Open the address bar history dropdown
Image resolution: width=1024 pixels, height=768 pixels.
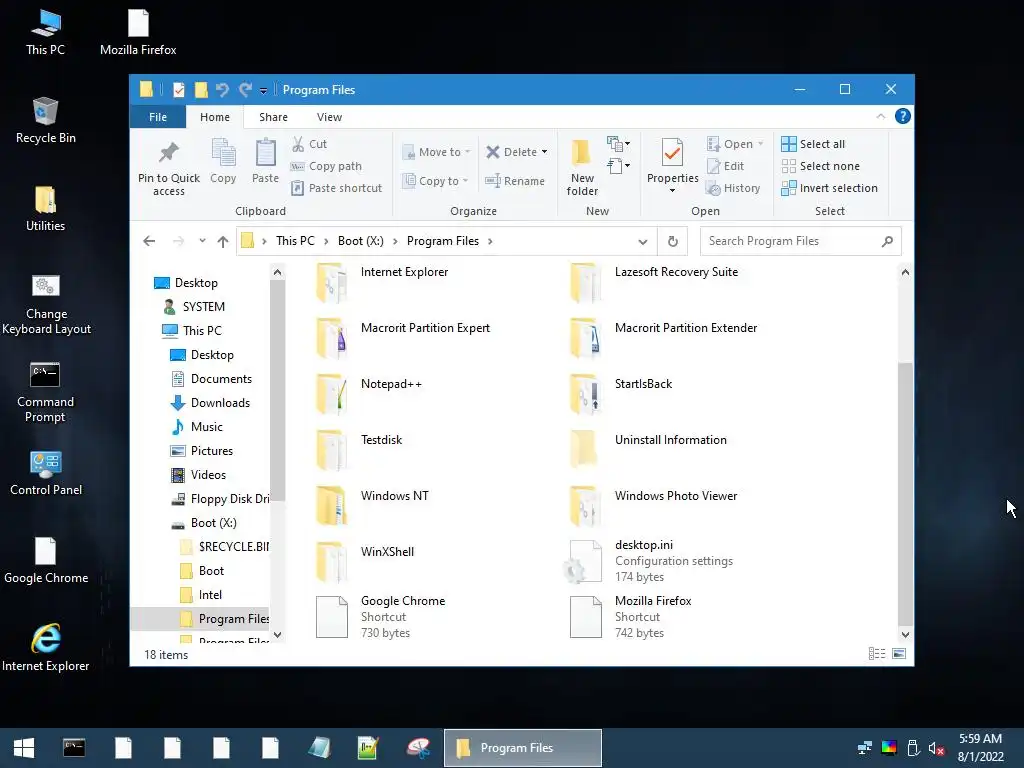(643, 242)
